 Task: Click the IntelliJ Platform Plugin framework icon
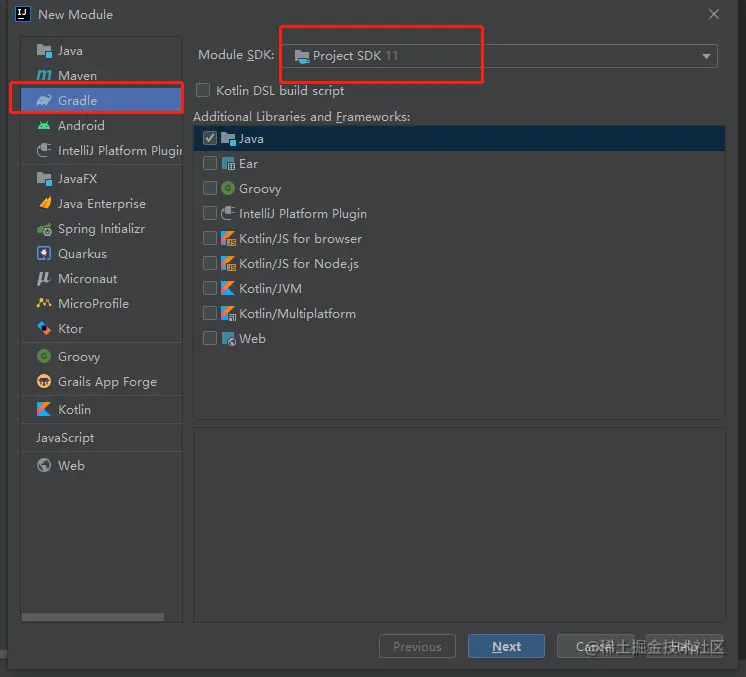[228, 213]
